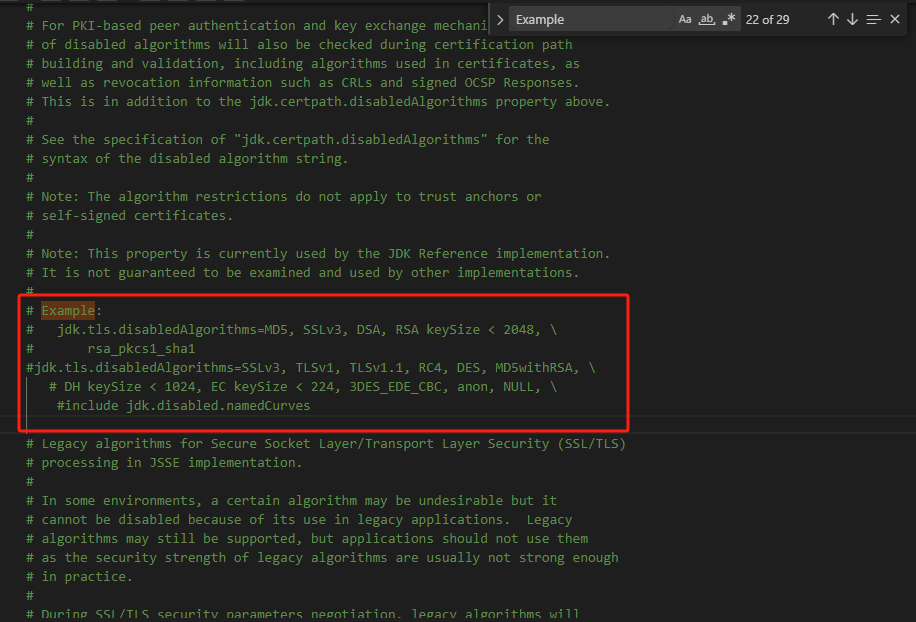916x622 pixels.
Task: Go to previous match with up arrow
Action: coord(833,19)
